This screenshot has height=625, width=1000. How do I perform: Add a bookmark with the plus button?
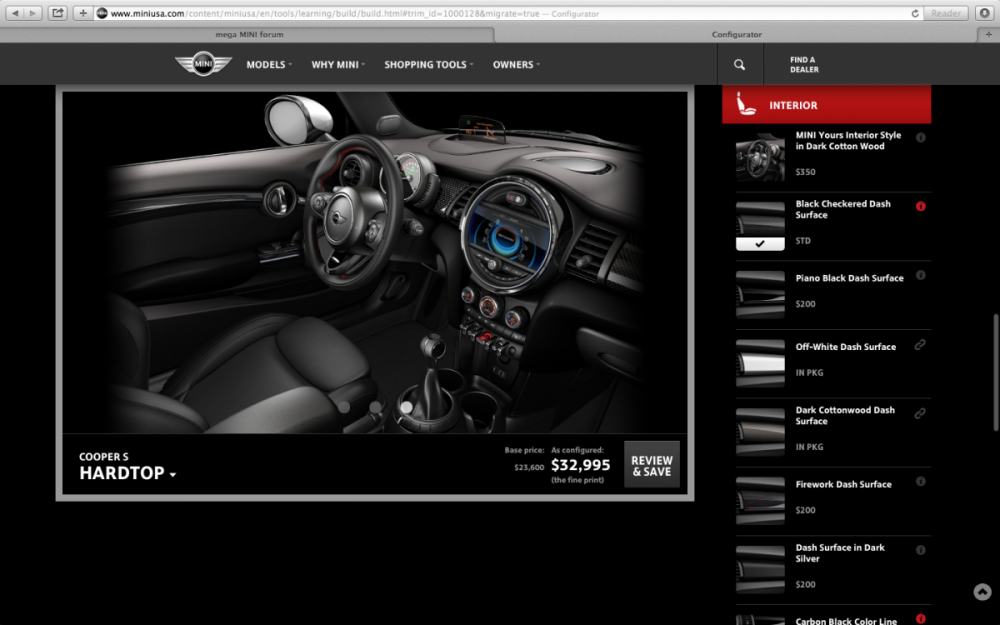pyautogui.click(x=83, y=13)
